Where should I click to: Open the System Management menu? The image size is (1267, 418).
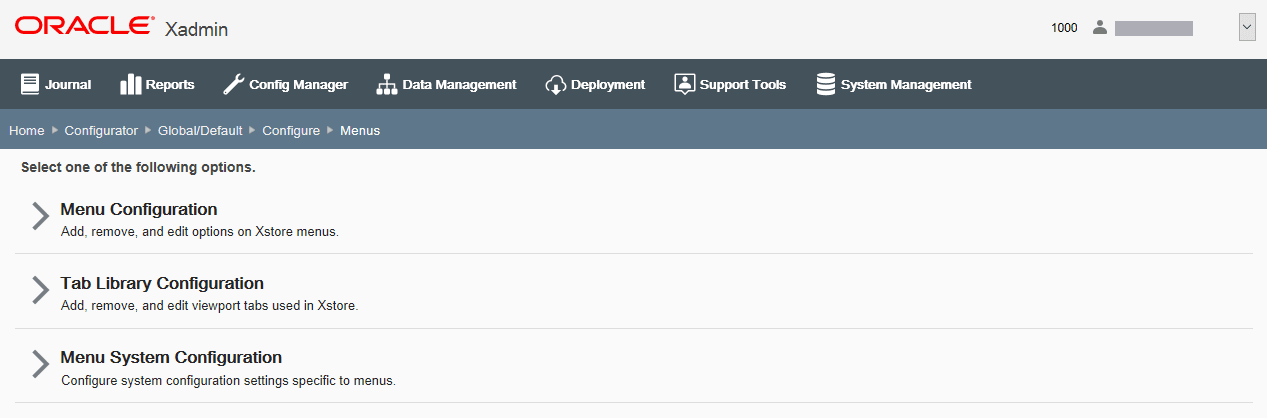(x=894, y=85)
